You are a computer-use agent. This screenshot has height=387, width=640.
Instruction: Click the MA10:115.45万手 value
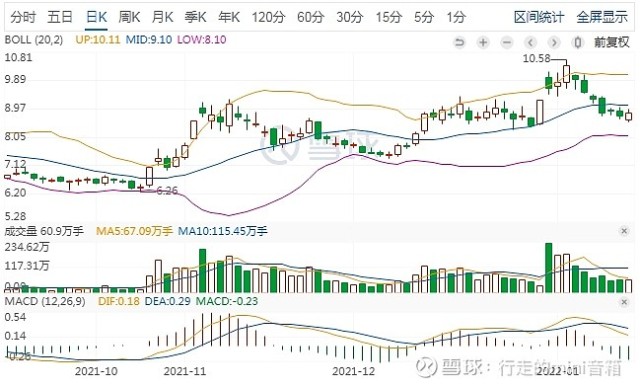pyautogui.click(x=223, y=231)
